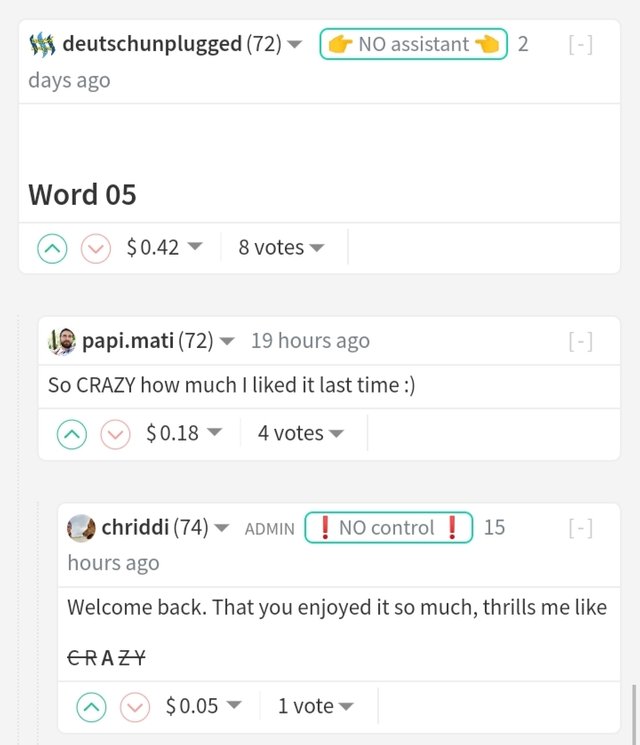Image resolution: width=640 pixels, height=745 pixels.
Task: Upvote the deutschunplugged Word 05 comment
Action: 53,248
